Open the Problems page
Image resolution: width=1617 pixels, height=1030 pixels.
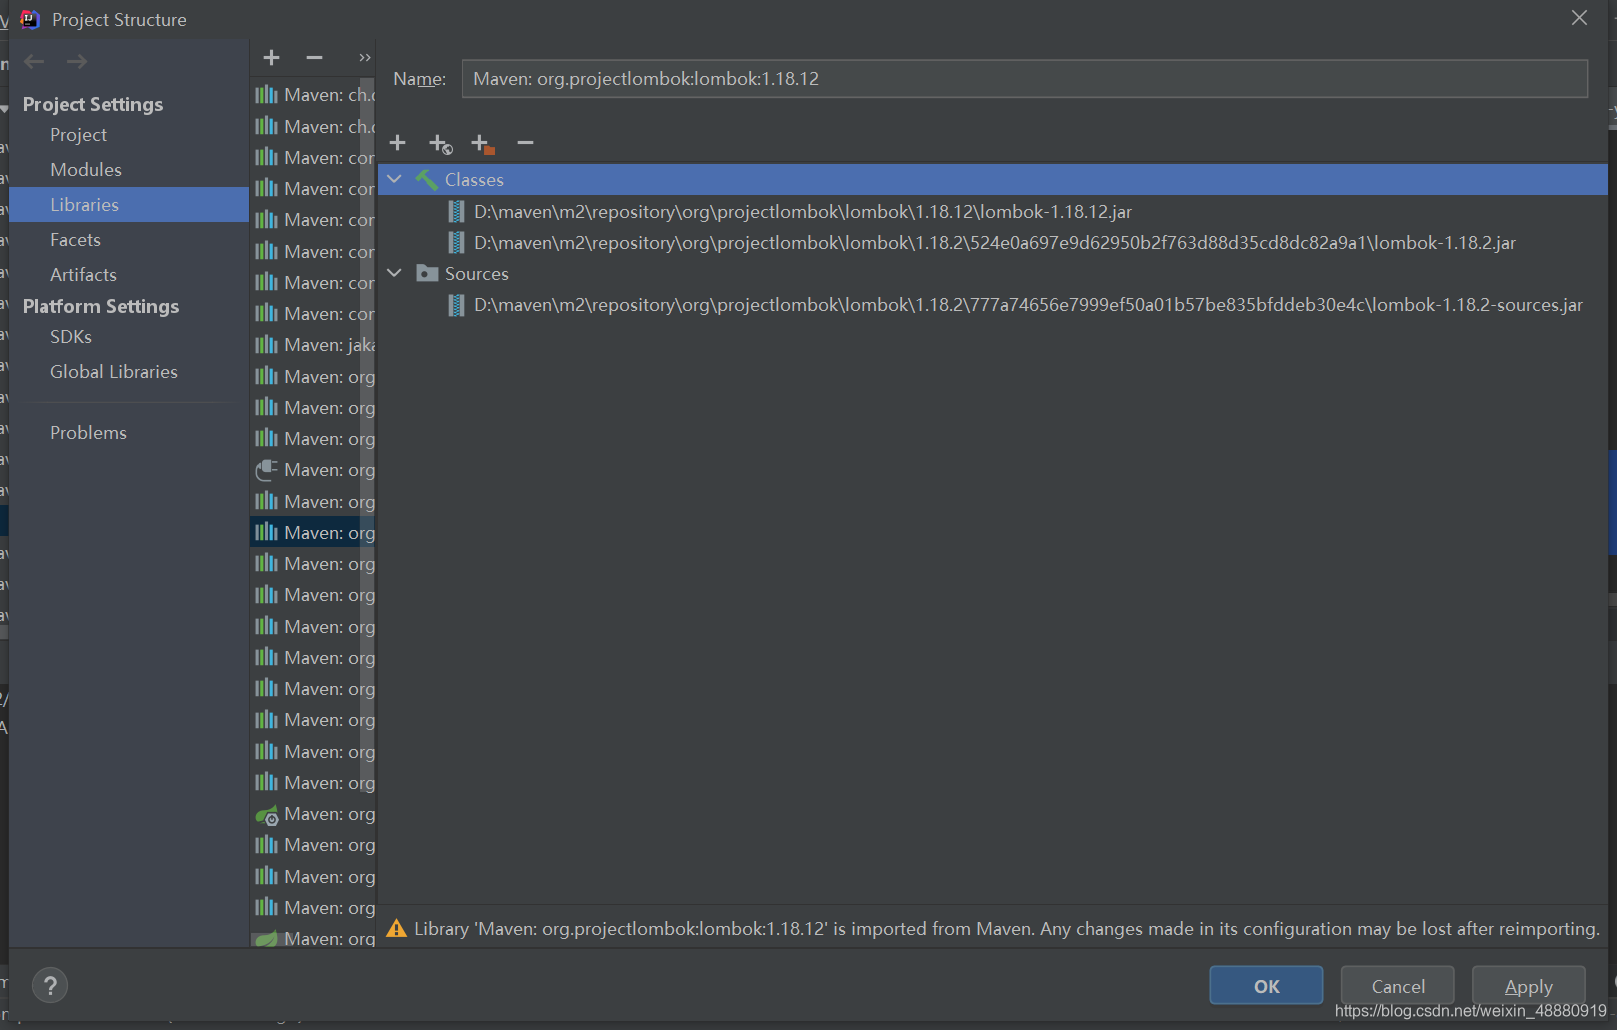coord(88,433)
